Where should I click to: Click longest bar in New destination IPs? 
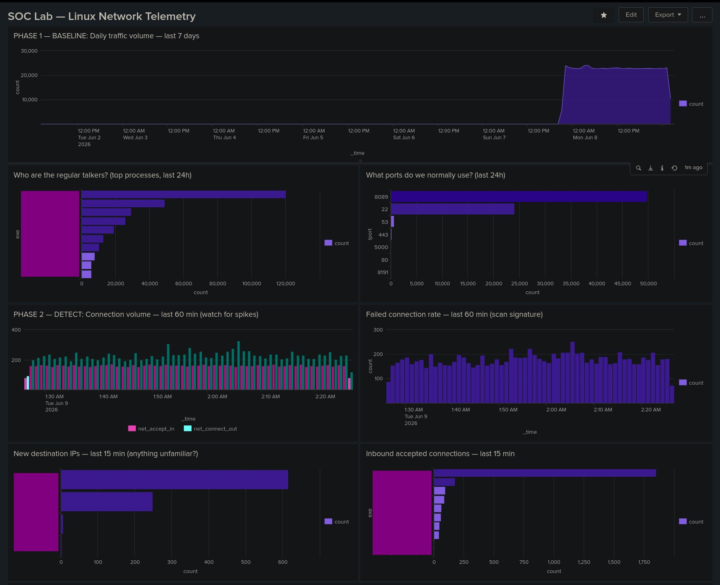[174, 480]
